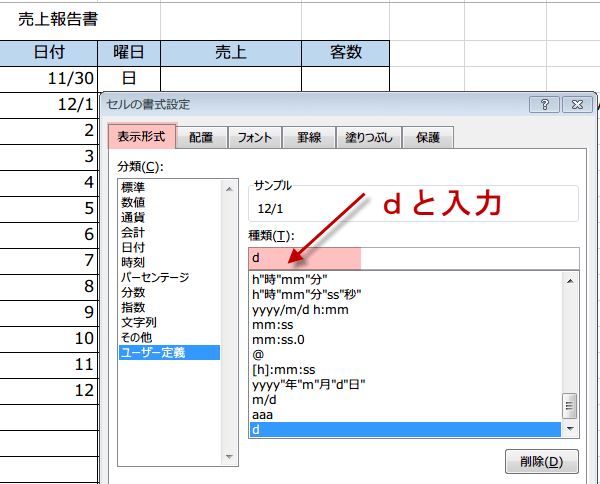Select the date cell showing 8
600x484 pixels.
coord(48,287)
